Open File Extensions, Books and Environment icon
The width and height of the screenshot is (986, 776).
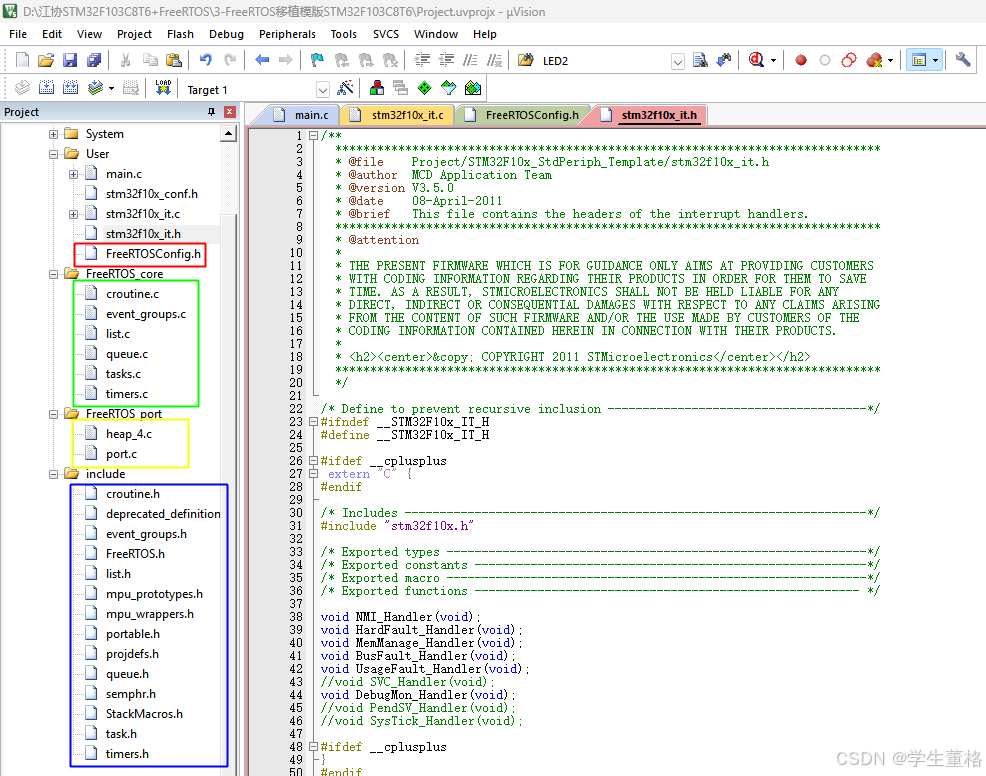tap(377, 88)
